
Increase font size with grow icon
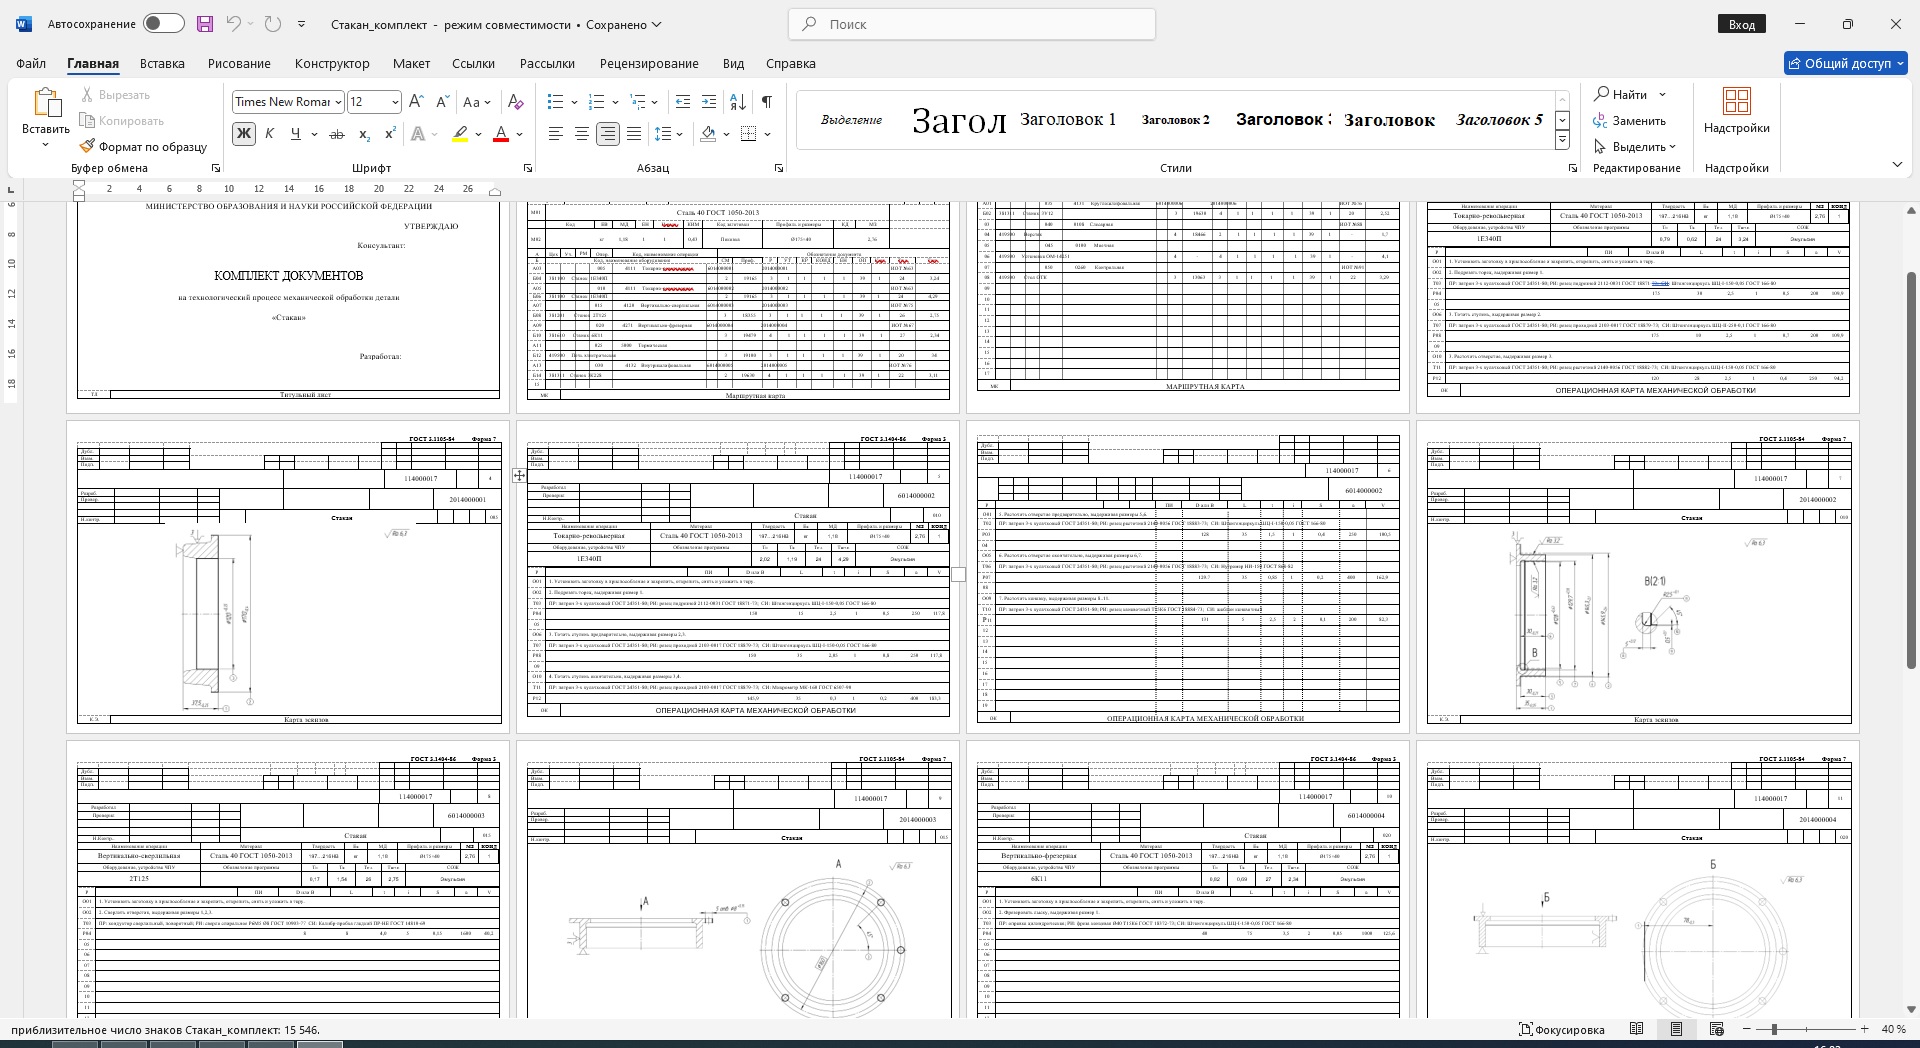pos(417,101)
